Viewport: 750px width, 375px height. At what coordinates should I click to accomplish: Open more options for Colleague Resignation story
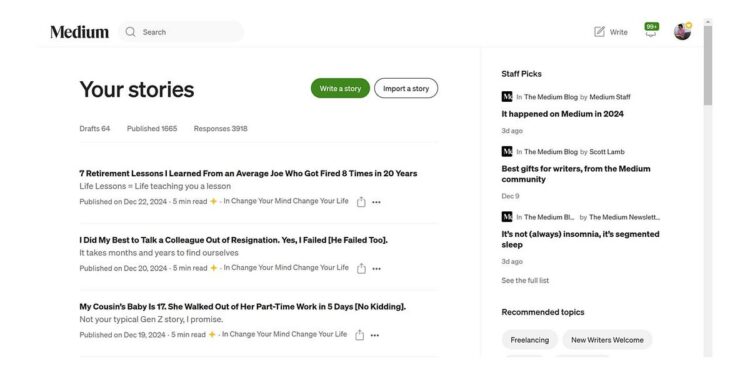pyautogui.click(x=376, y=269)
